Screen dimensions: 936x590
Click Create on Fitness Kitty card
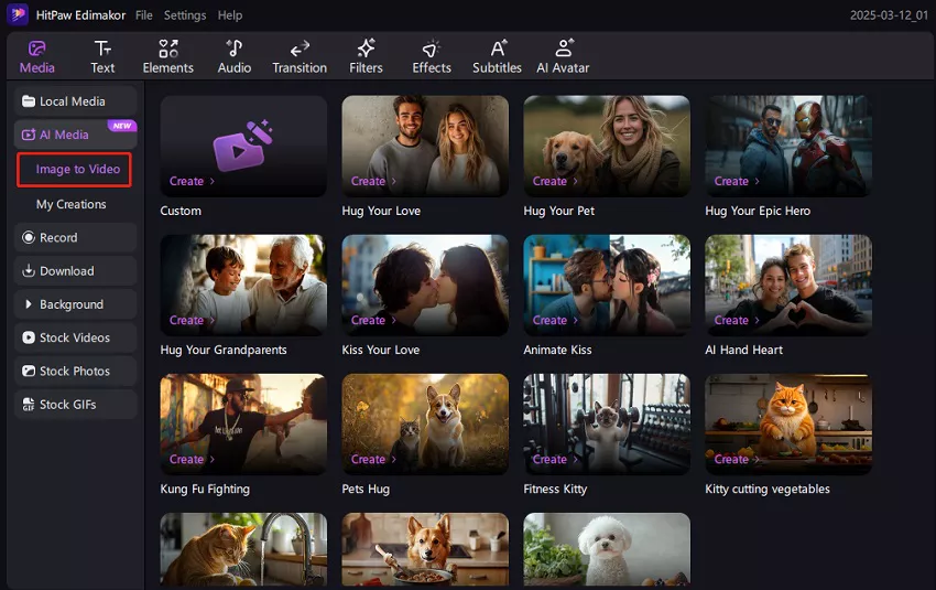point(555,459)
